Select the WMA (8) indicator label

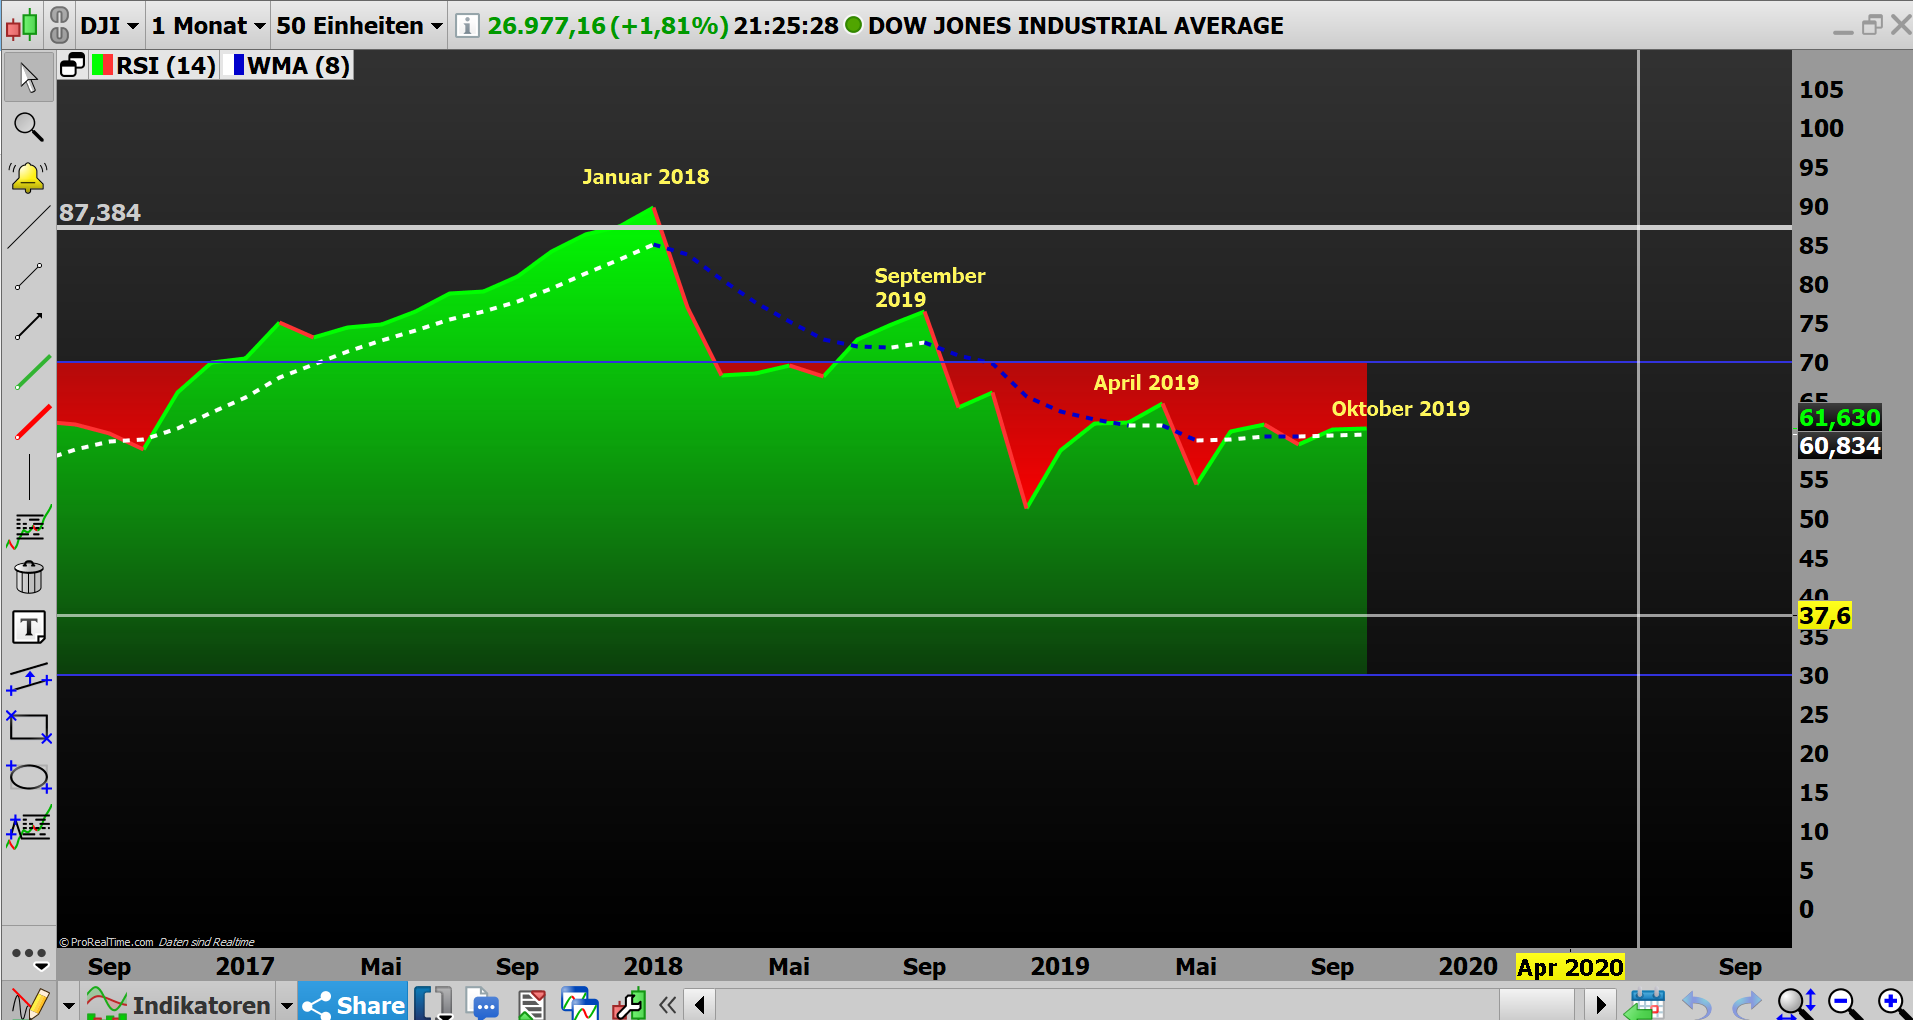(291, 65)
